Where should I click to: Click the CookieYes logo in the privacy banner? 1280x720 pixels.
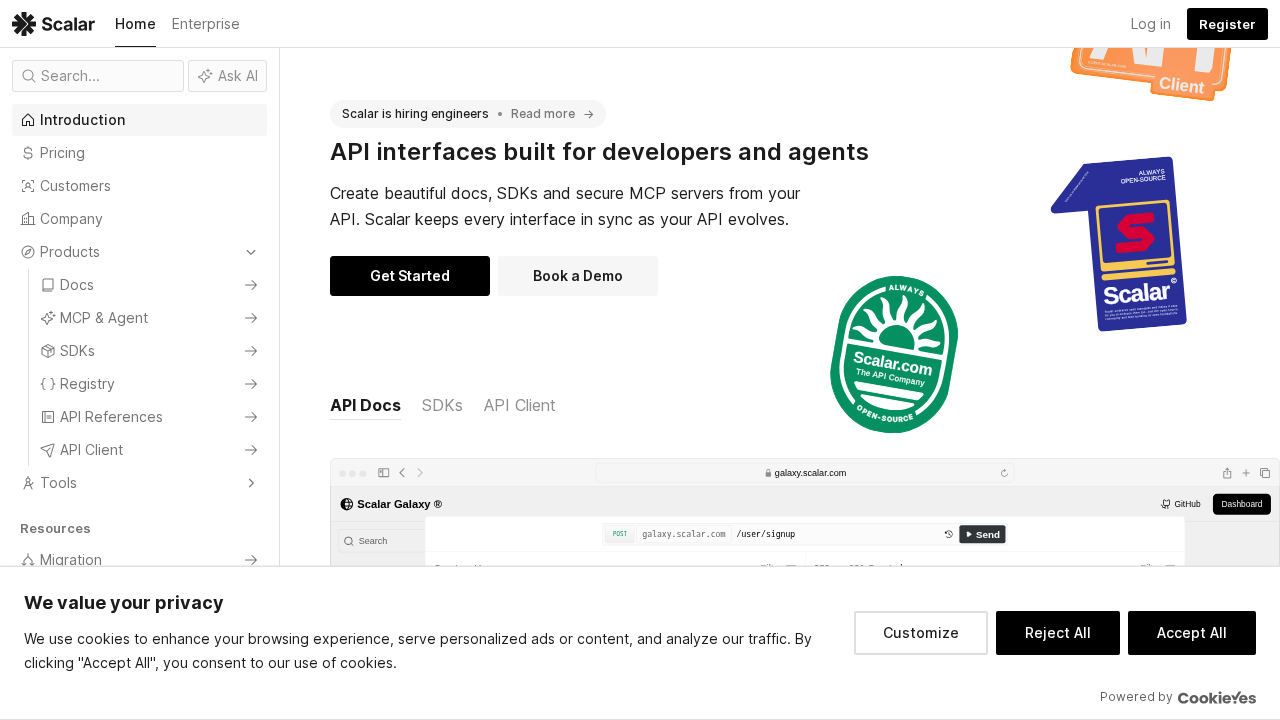(1217, 697)
